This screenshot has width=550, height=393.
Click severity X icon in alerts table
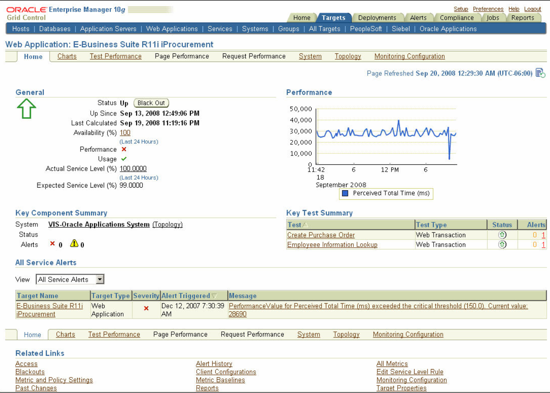pos(146,308)
